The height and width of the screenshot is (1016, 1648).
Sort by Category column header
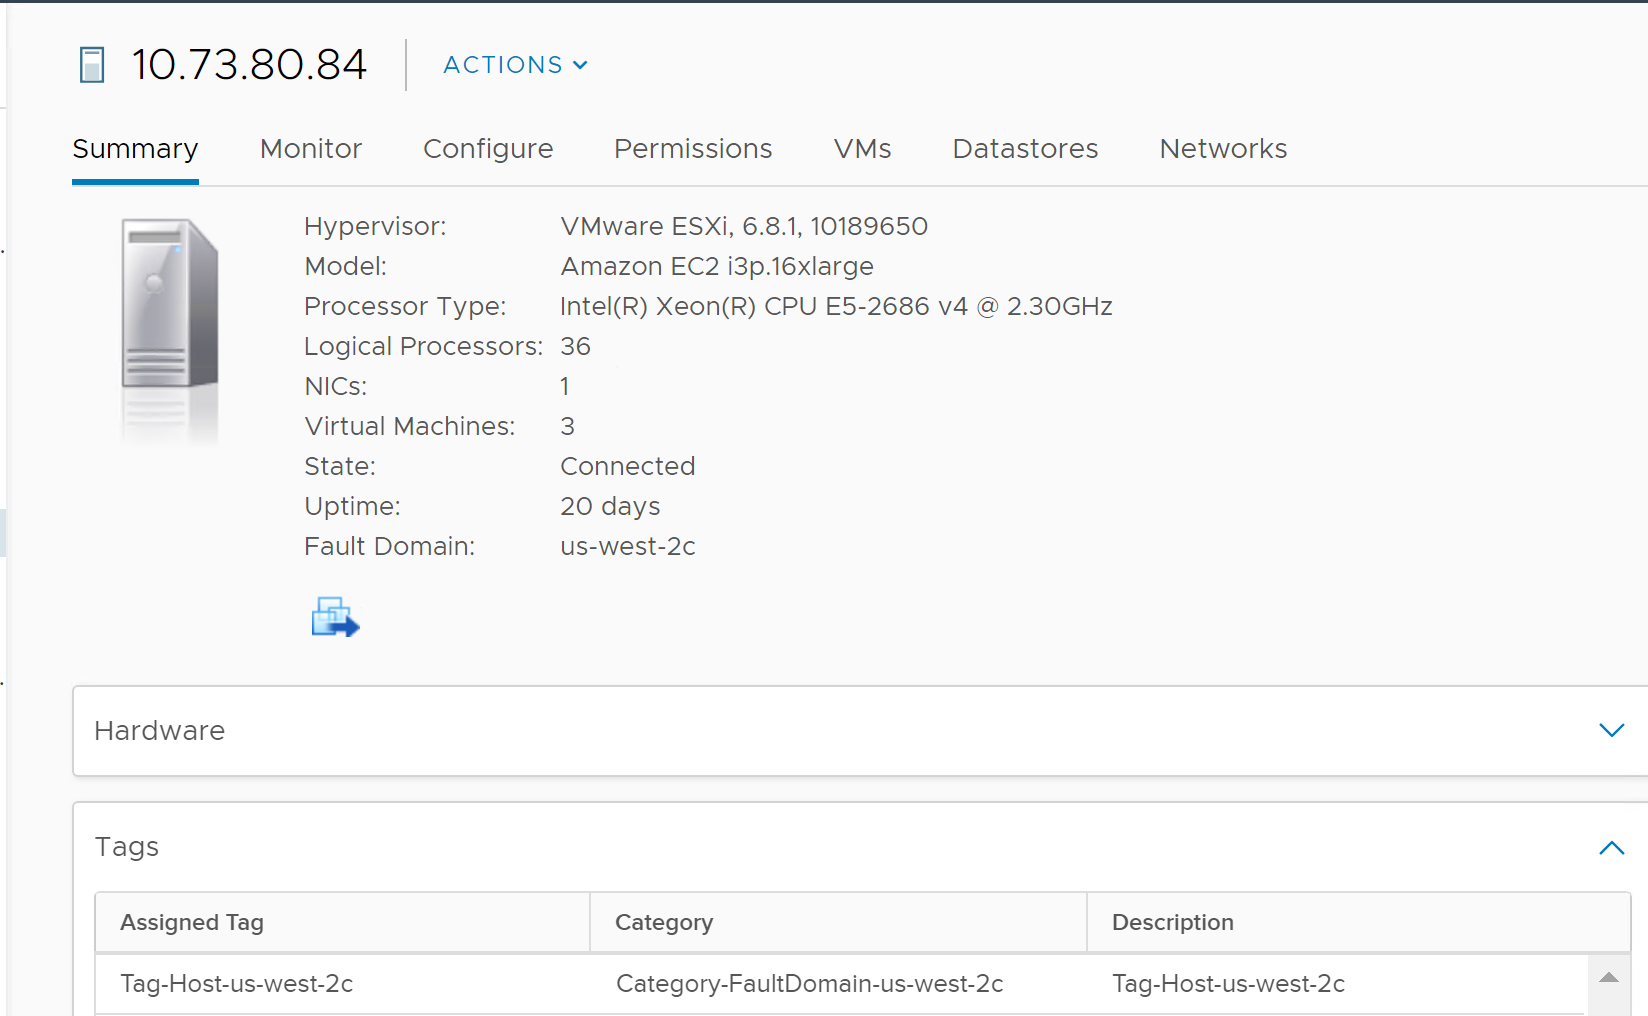(x=664, y=922)
